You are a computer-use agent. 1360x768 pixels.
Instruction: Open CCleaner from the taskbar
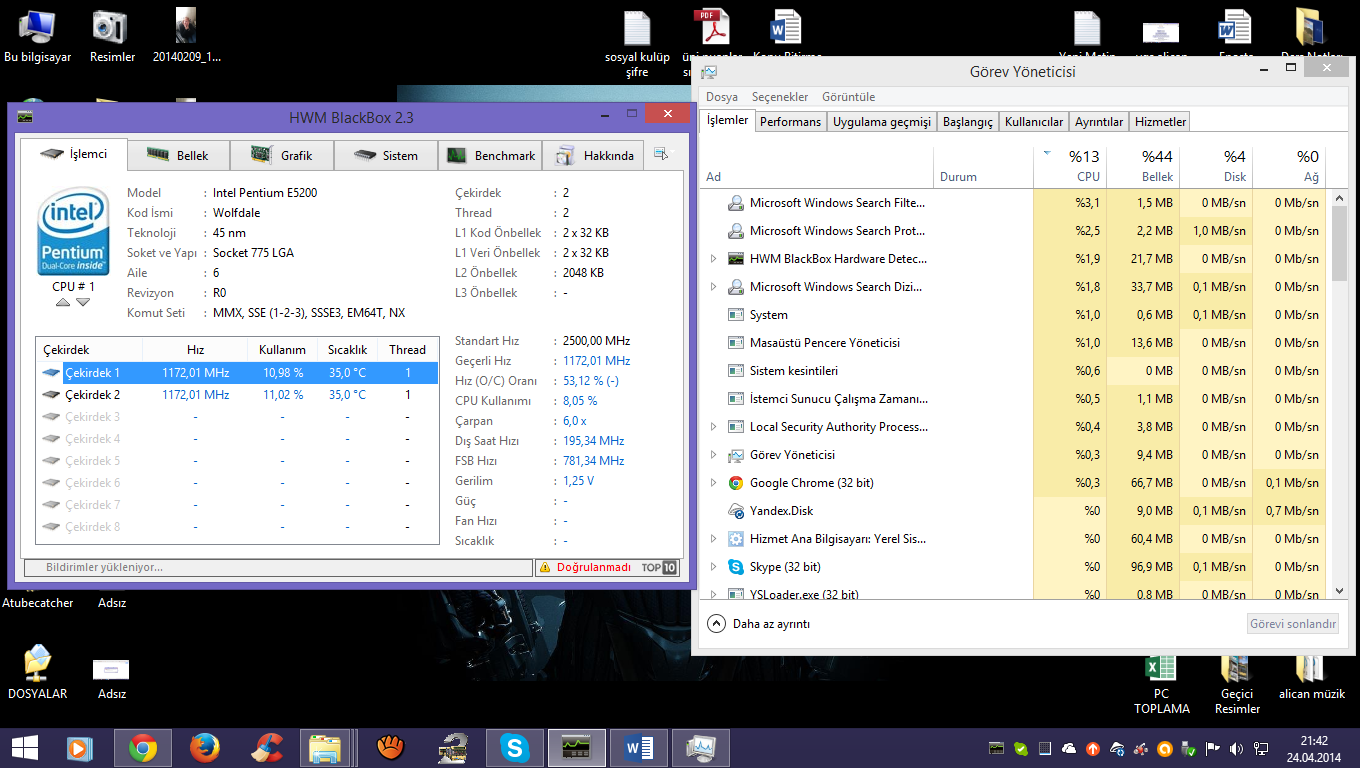point(267,747)
